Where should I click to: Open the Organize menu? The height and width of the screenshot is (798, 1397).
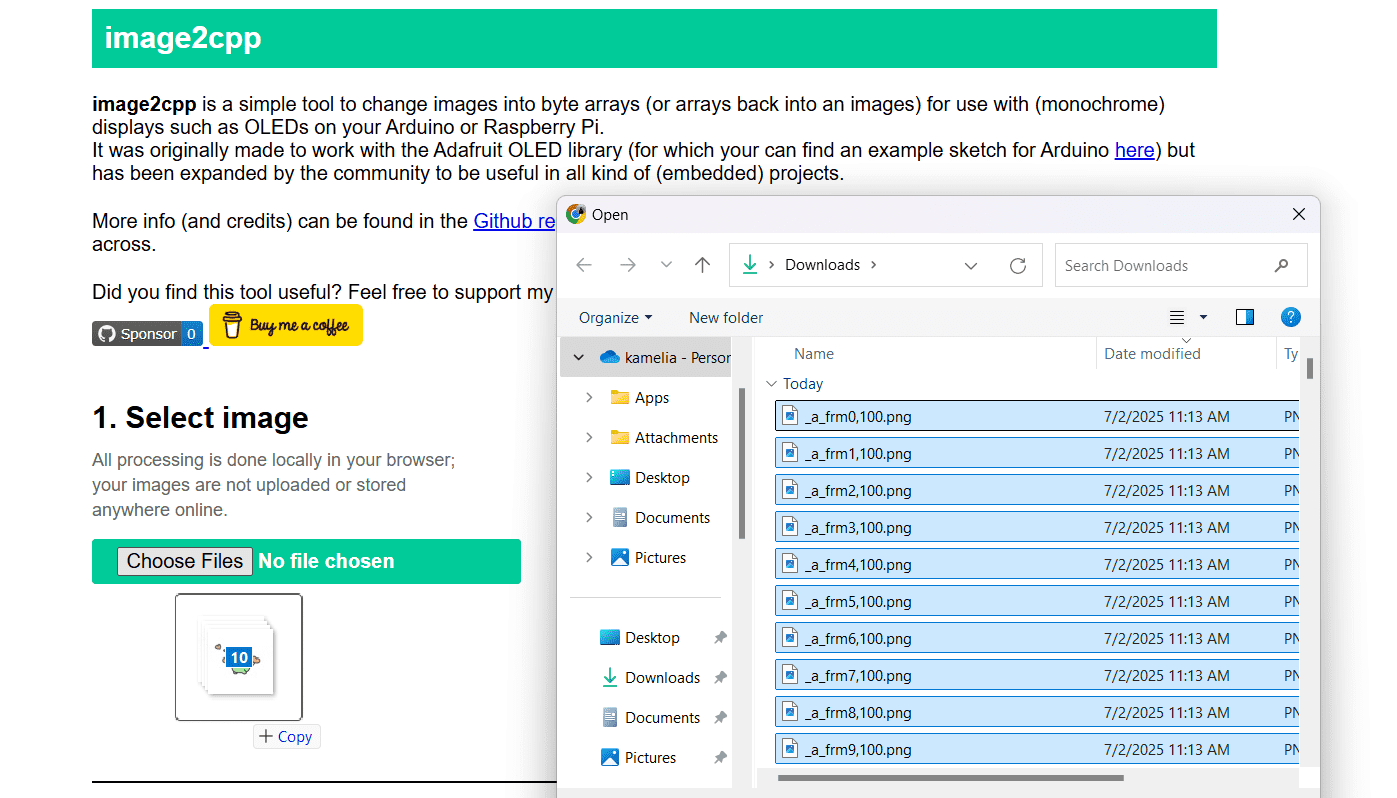click(615, 317)
